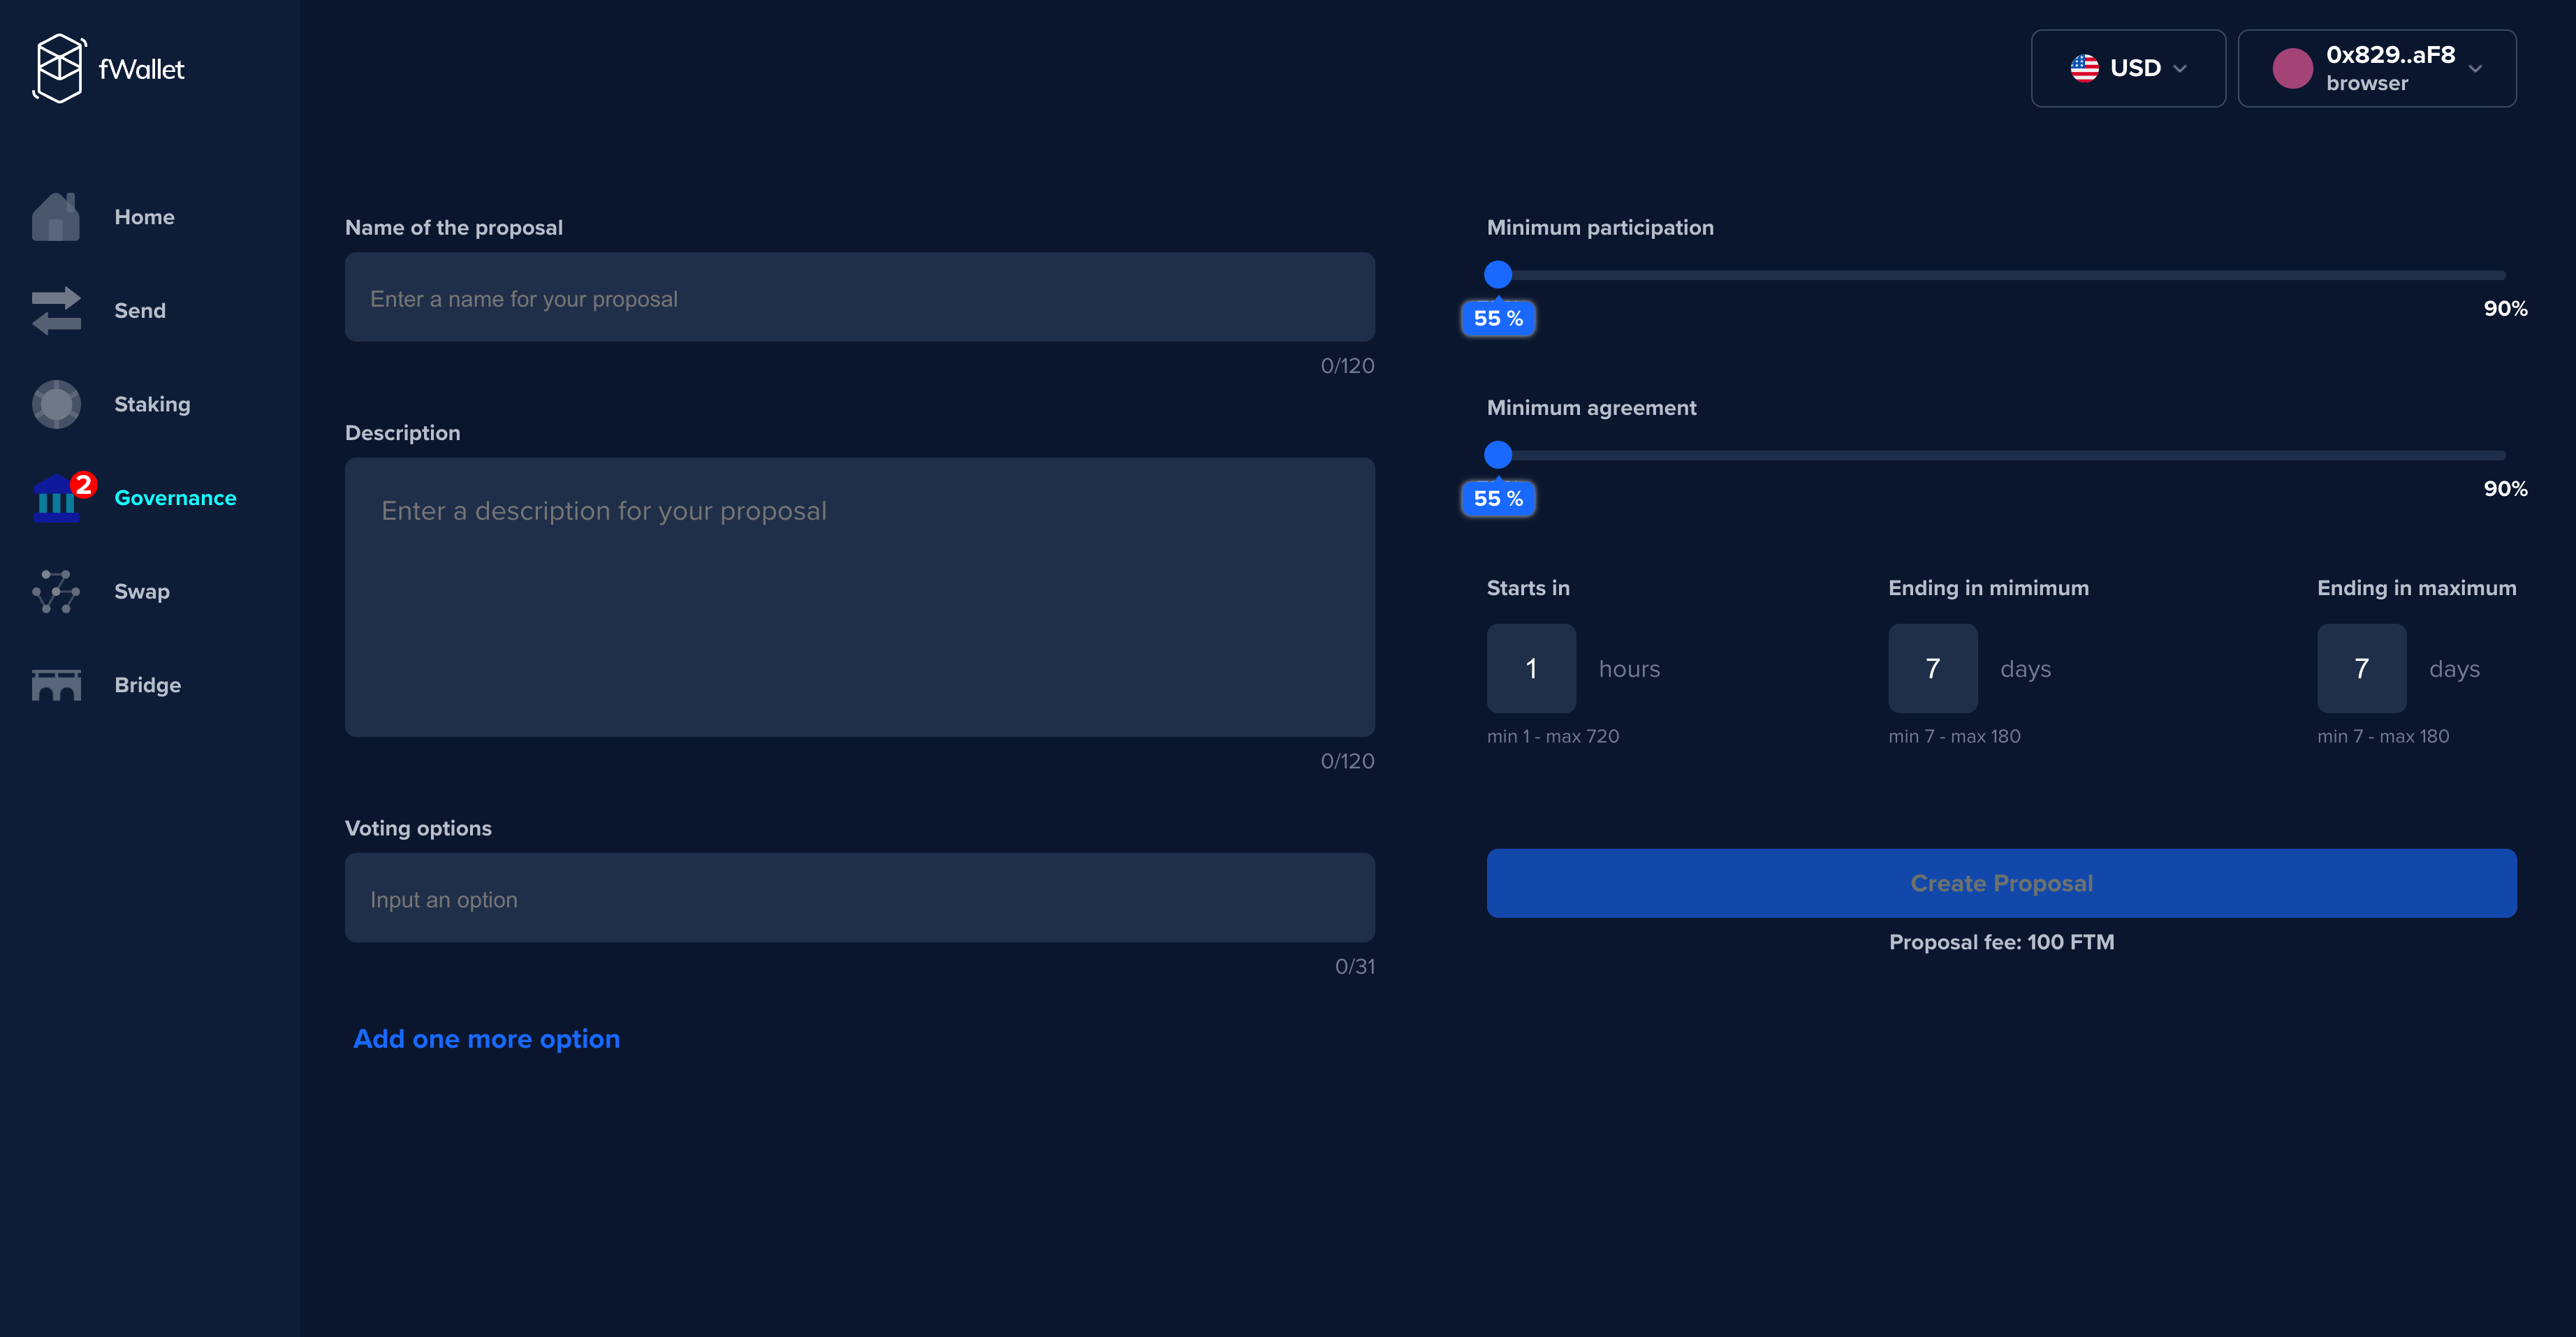Go to Staking menu item text
This screenshot has height=1337, width=2576.
[x=152, y=404]
